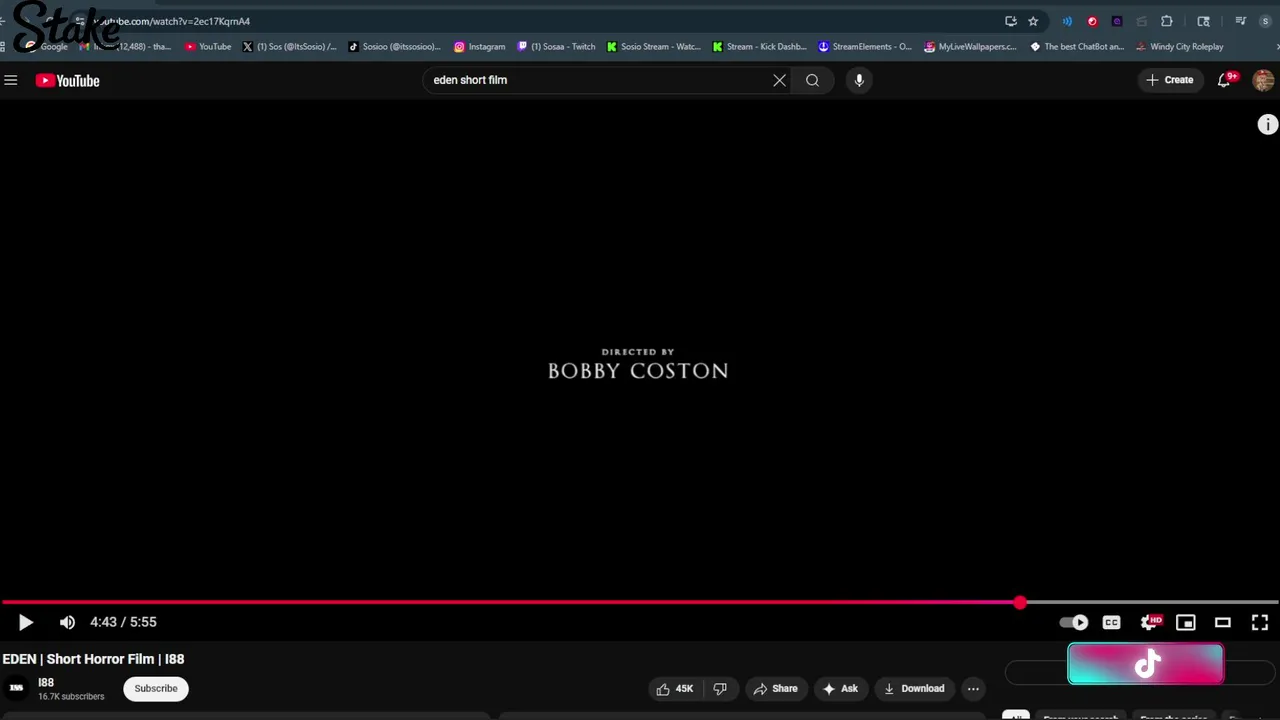Enter full screen mode
This screenshot has height=720, width=1280.
click(1260, 622)
